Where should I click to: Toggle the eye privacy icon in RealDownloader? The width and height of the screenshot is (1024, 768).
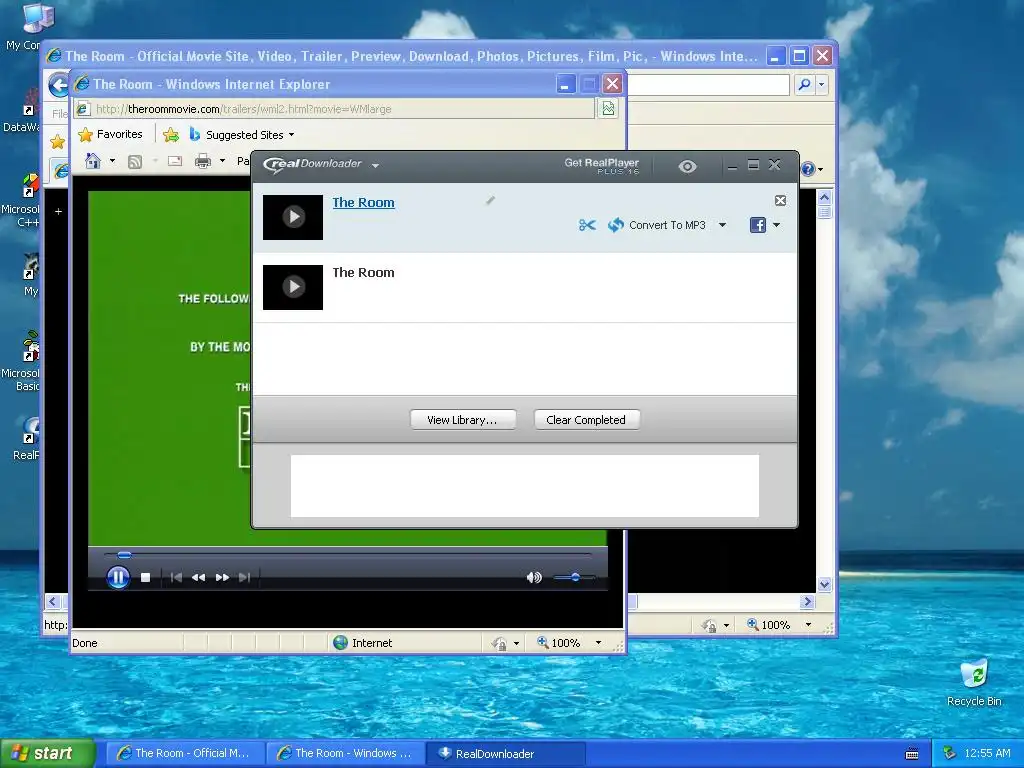click(687, 167)
